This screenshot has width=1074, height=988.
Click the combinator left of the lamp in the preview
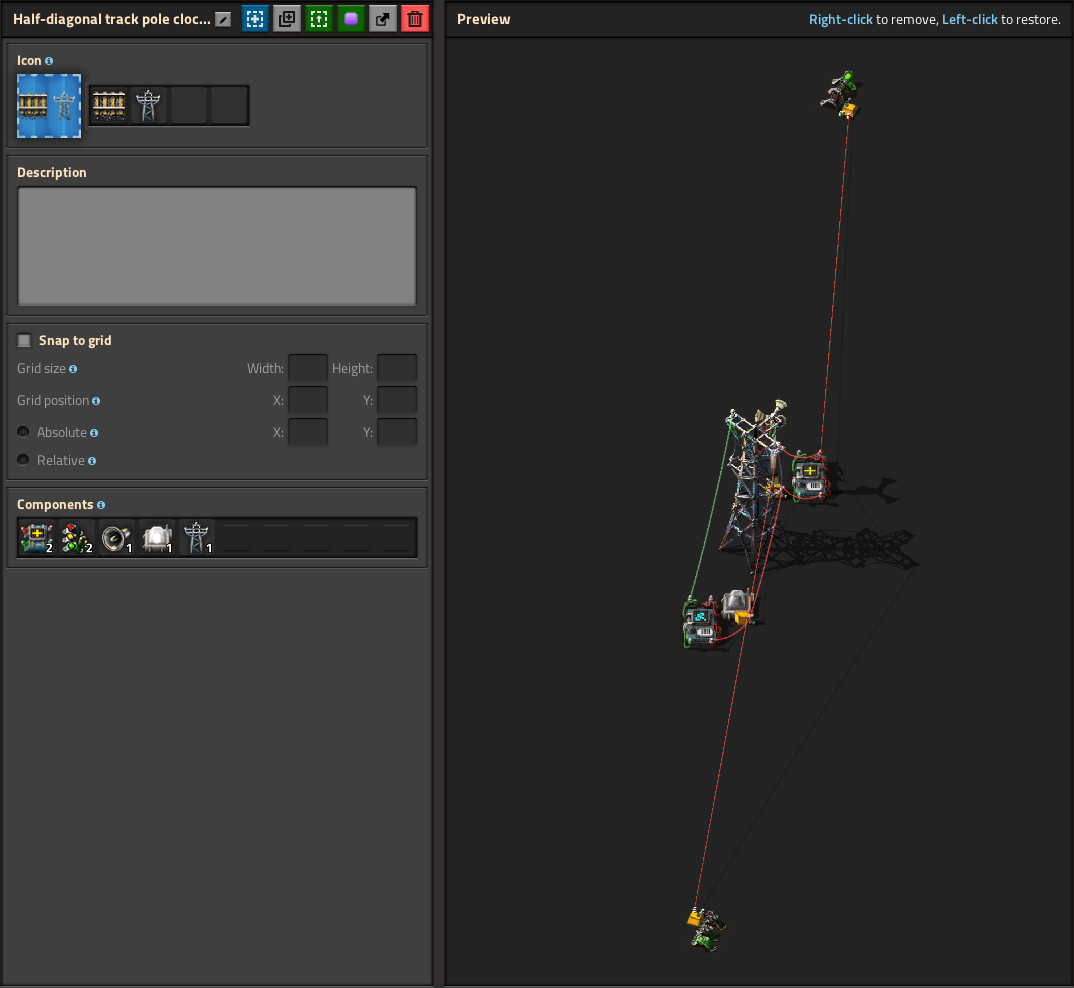point(700,622)
